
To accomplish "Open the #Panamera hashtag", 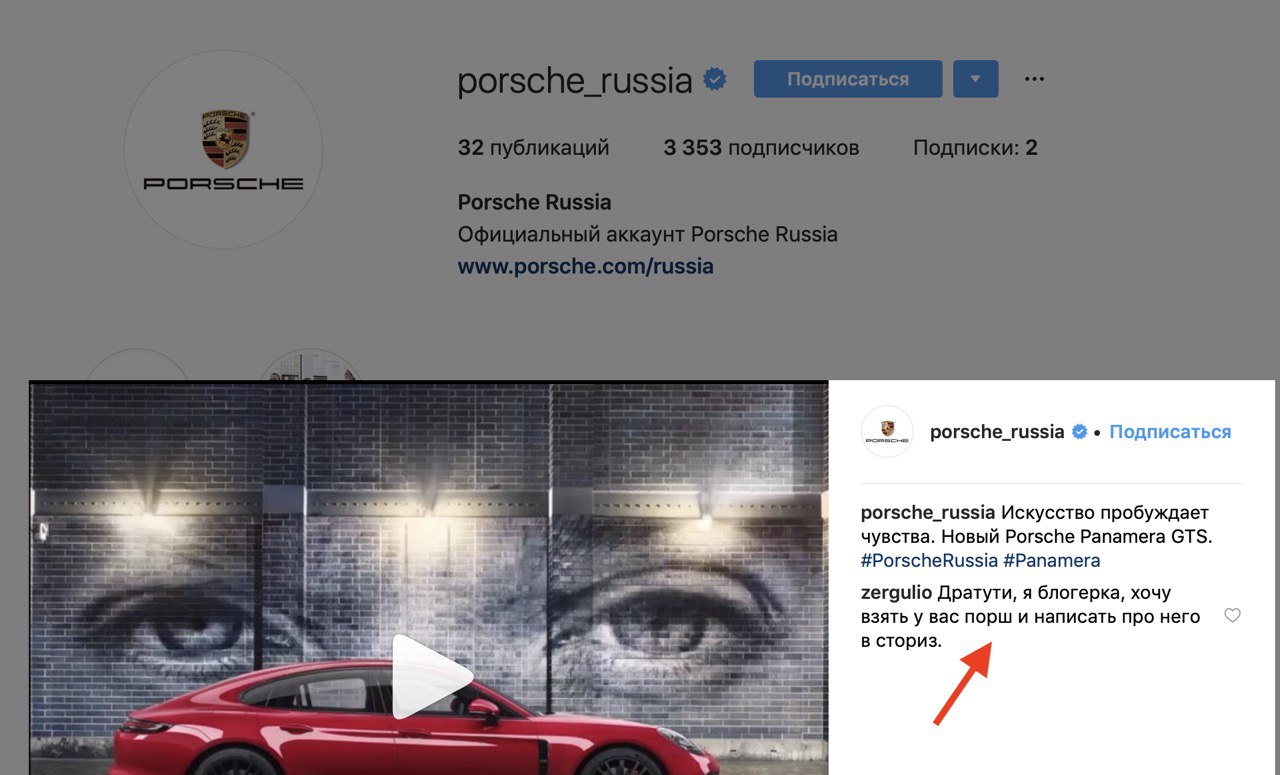I will coord(1052,561).
